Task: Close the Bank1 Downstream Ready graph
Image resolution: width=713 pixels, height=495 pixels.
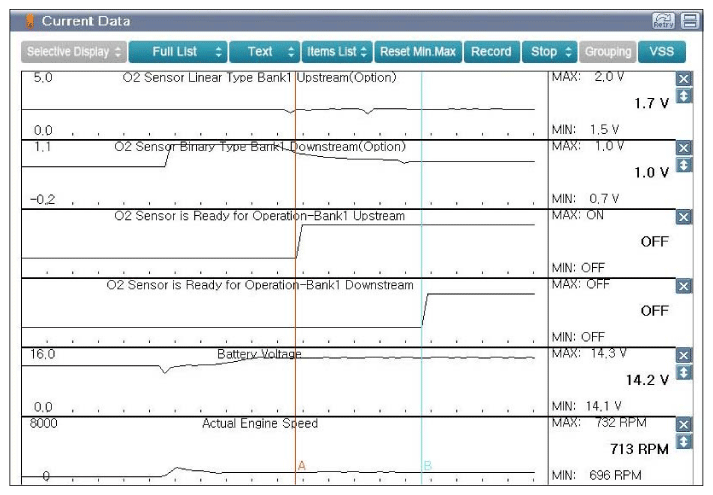Action: [684, 286]
